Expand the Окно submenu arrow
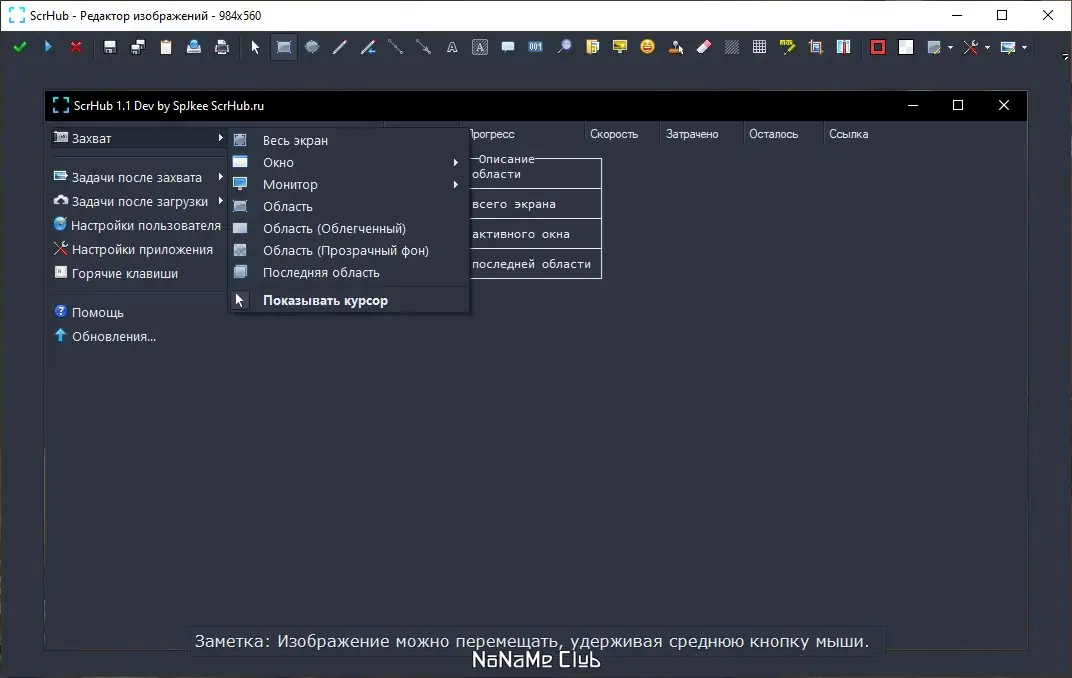 (455, 163)
